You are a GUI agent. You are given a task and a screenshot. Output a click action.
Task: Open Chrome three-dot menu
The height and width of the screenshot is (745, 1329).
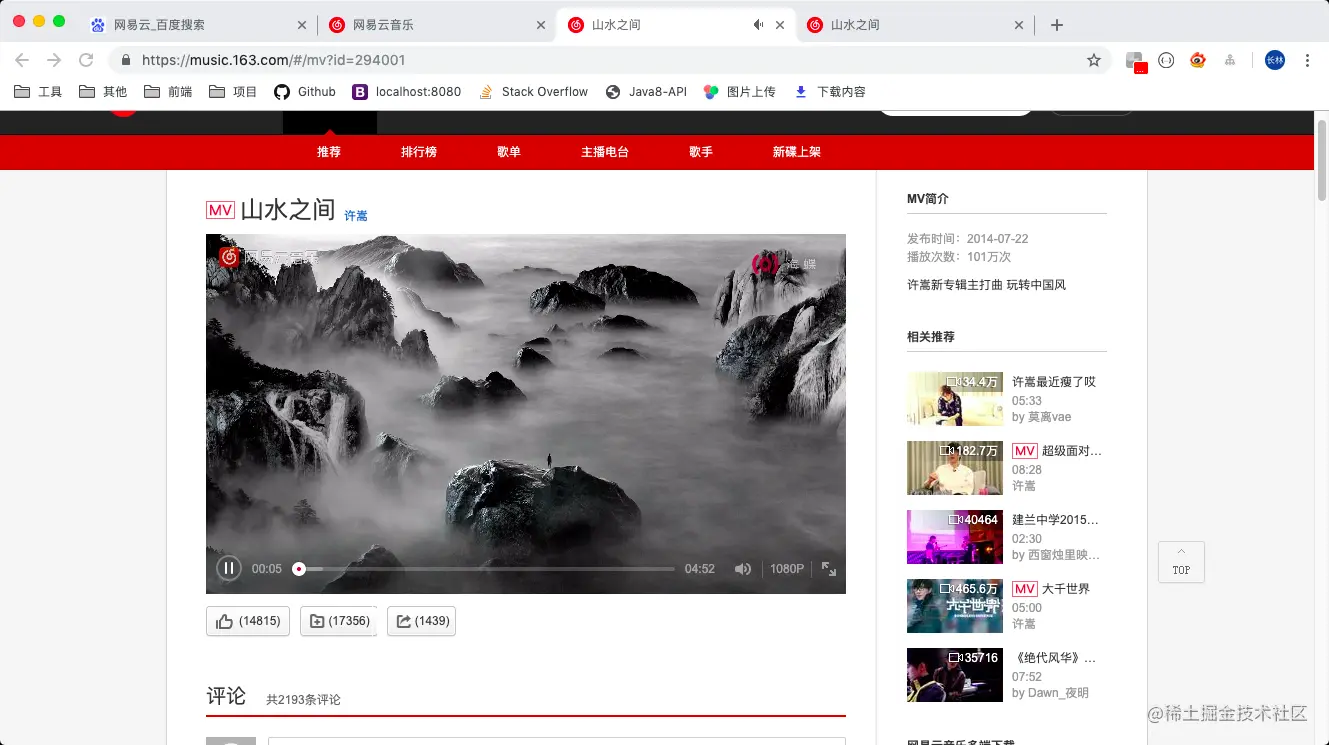(1307, 60)
